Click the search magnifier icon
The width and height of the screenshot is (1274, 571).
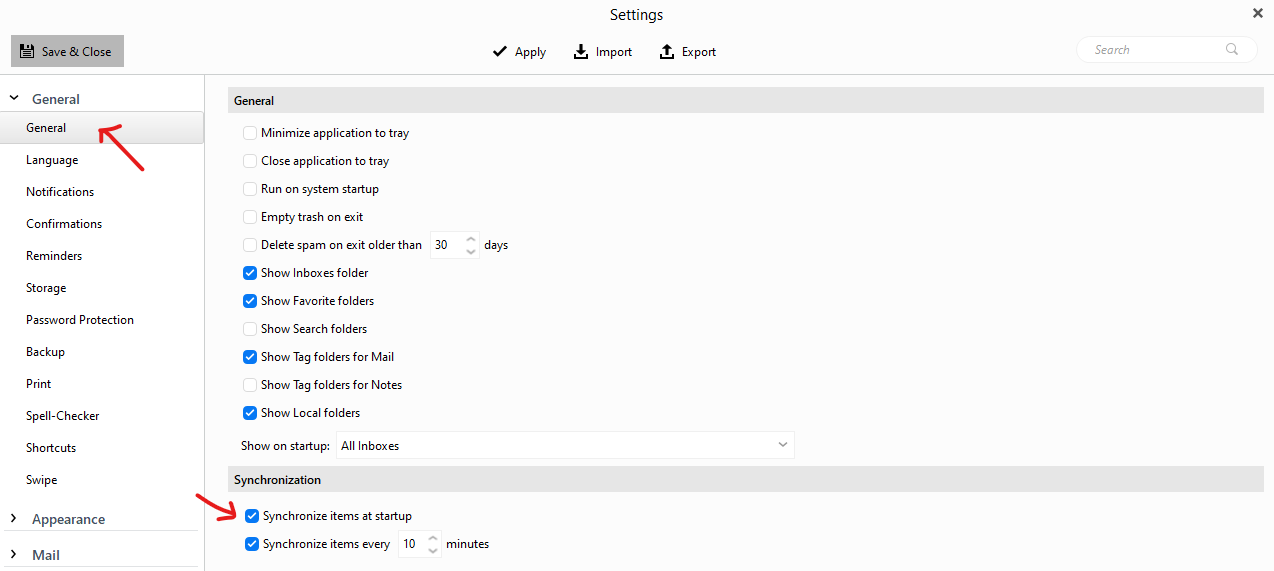tap(1232, 49)
